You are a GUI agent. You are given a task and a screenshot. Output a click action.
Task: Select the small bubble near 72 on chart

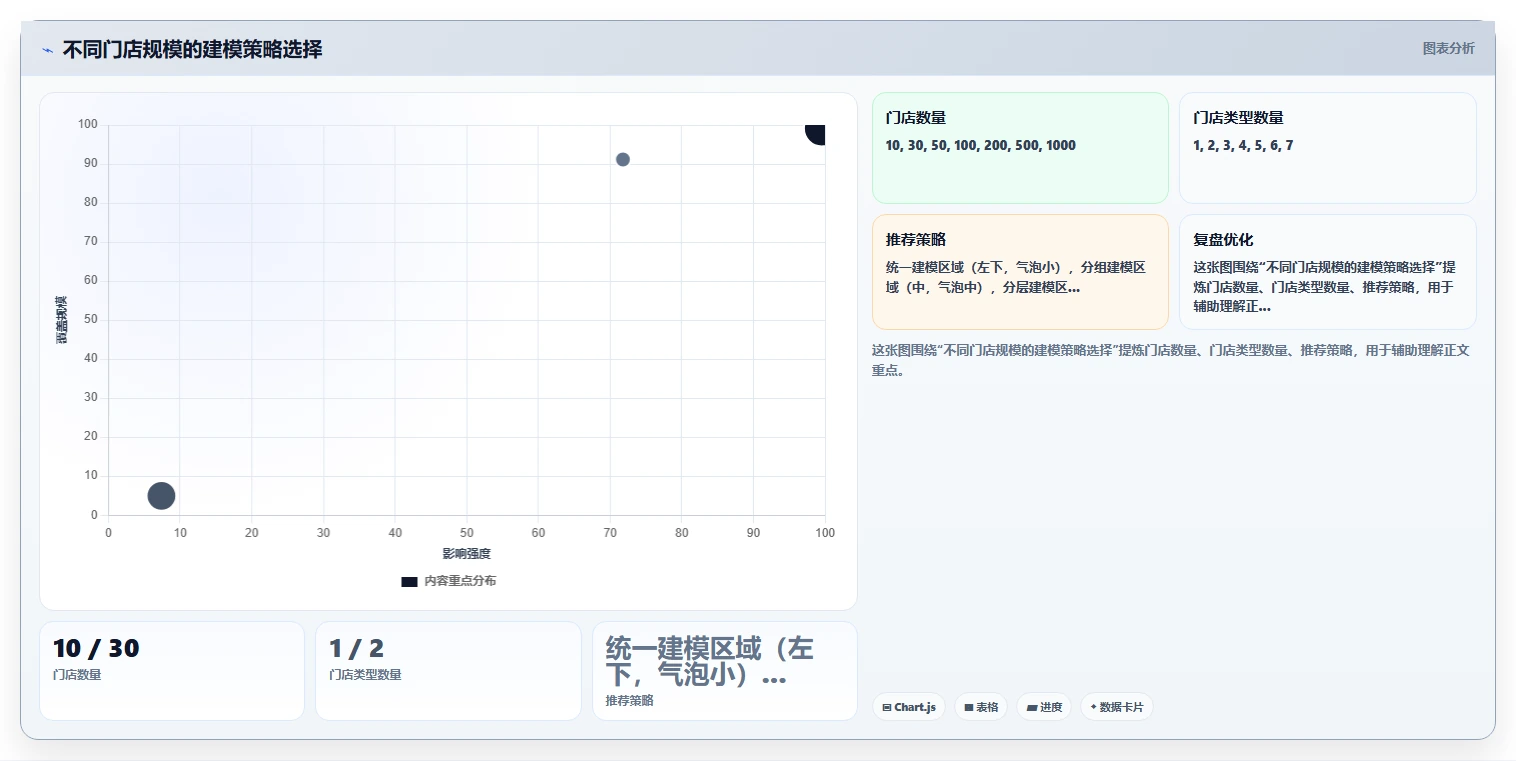pos(623,159)
